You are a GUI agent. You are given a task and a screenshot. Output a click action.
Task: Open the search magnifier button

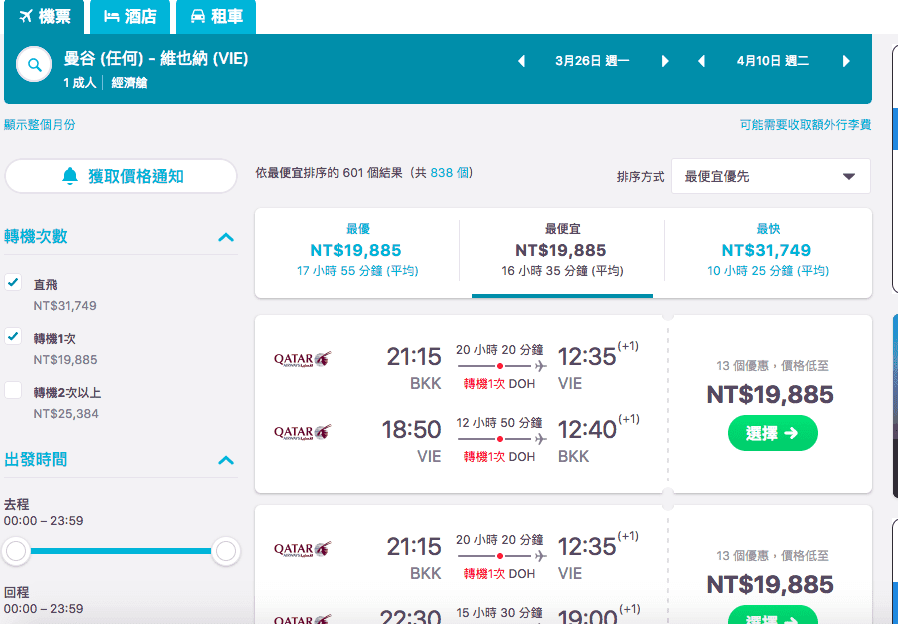34,65
